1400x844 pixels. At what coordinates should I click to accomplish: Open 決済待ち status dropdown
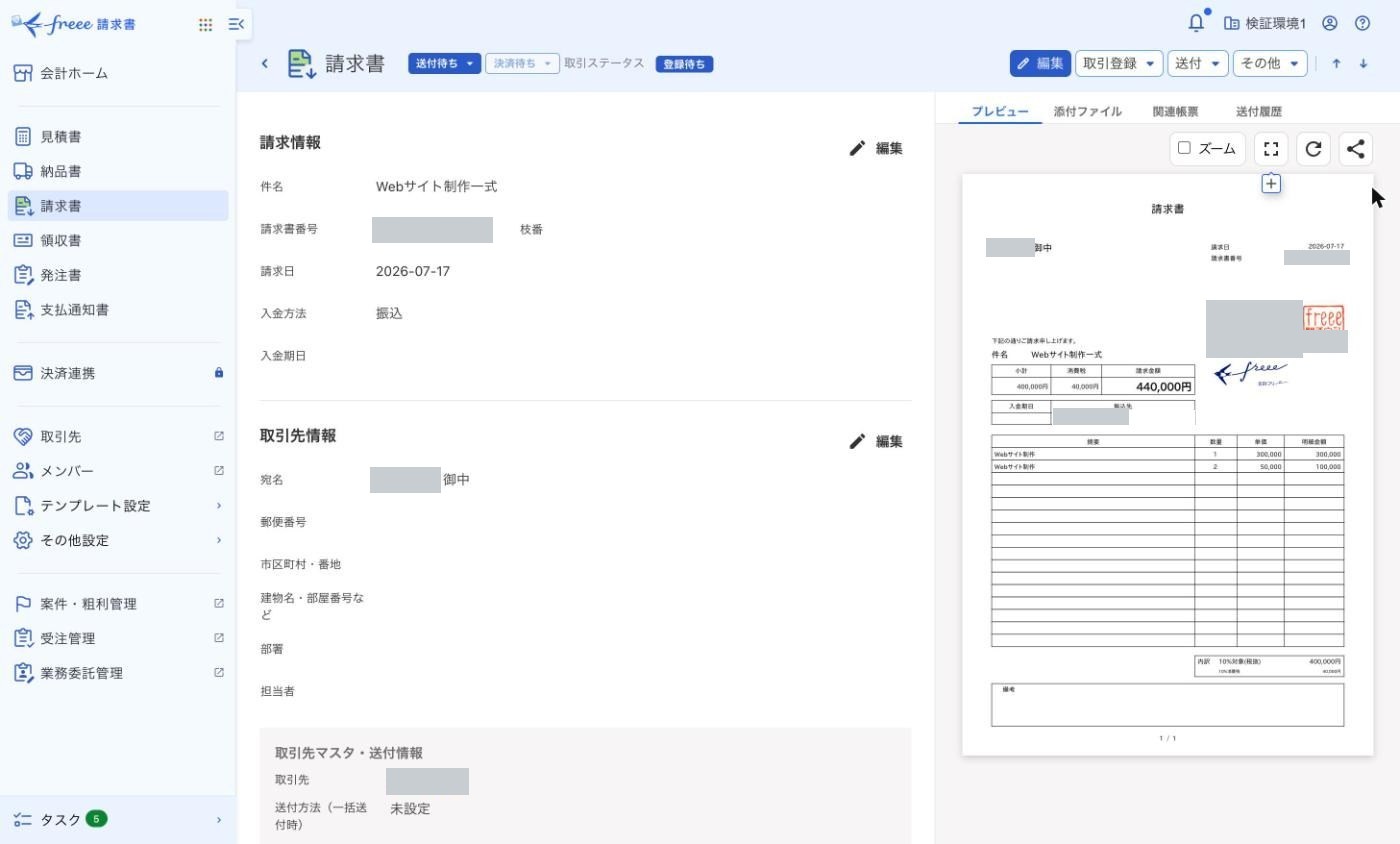[x=522, y=63]
